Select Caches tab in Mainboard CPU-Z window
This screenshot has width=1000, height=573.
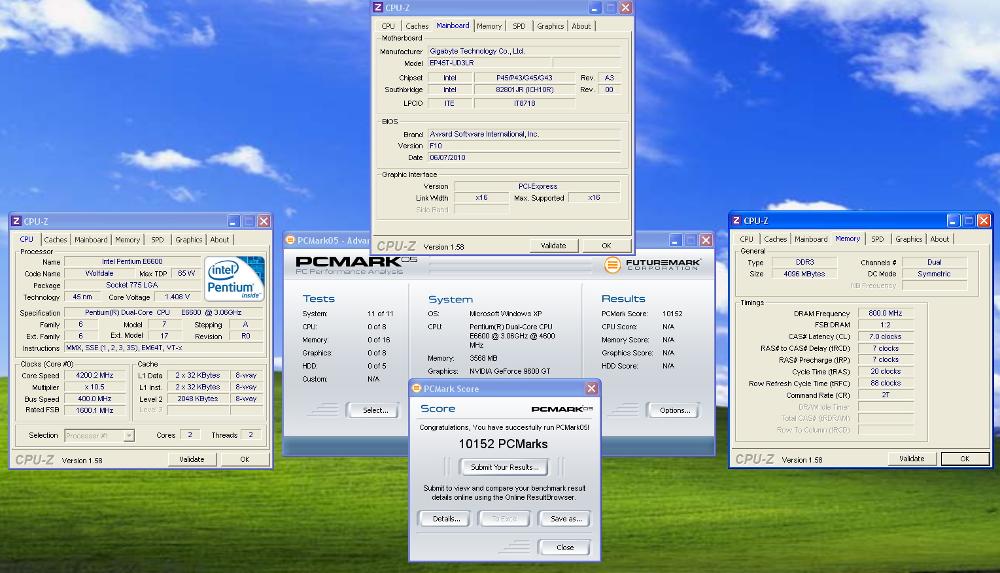417,26
